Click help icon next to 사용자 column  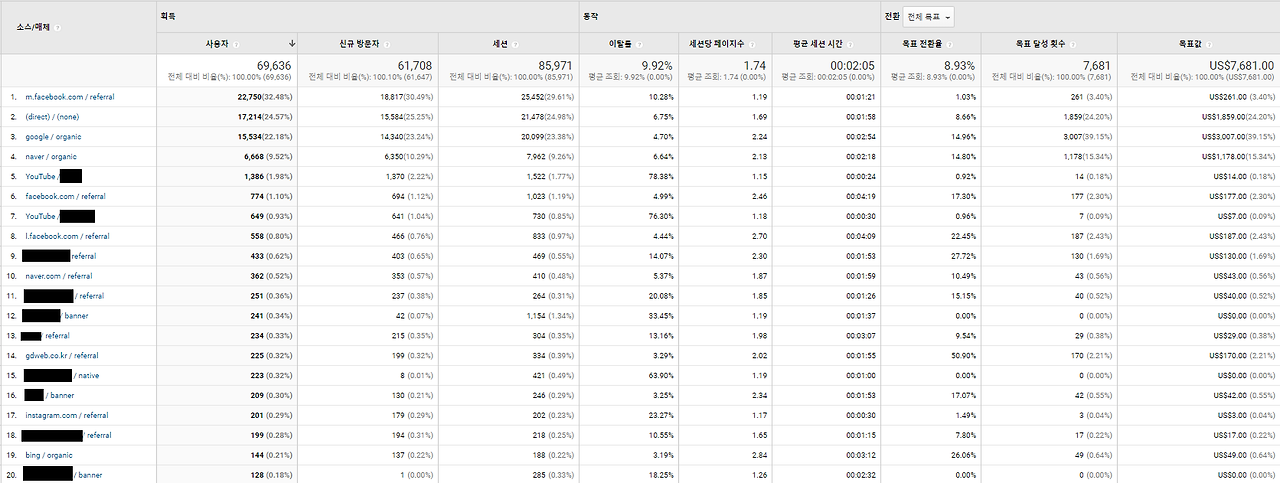235,44
